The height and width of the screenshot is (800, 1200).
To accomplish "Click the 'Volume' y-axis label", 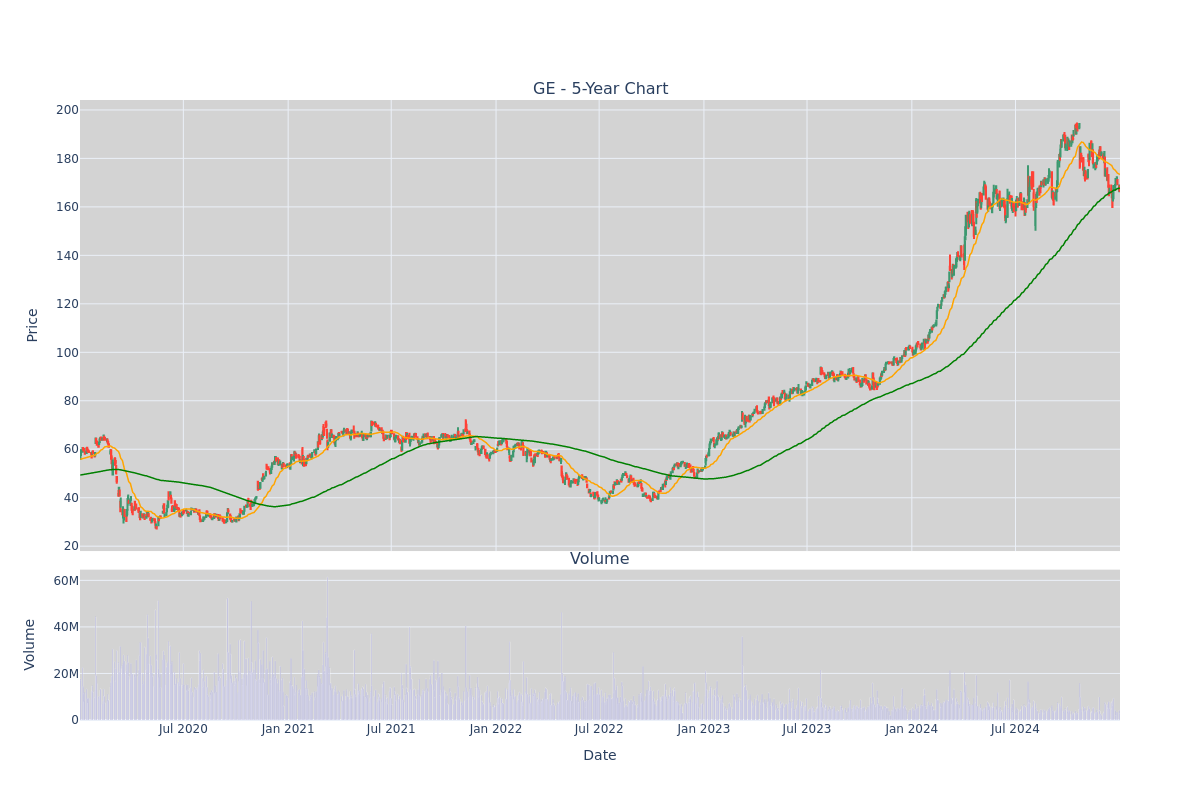I will pyautogui.click(x=30, y=644).
